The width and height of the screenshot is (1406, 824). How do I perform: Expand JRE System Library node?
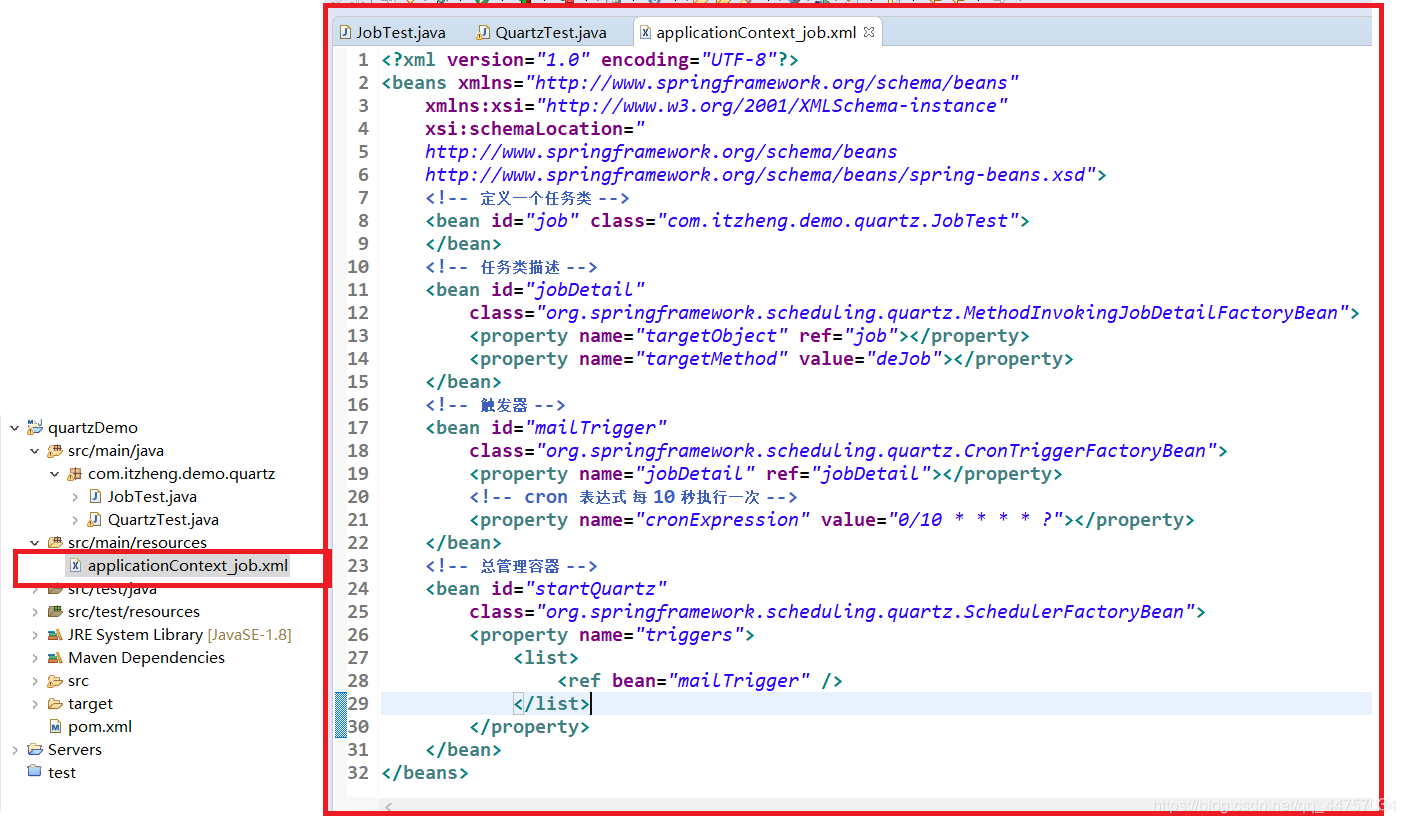[x=35, y=635]
